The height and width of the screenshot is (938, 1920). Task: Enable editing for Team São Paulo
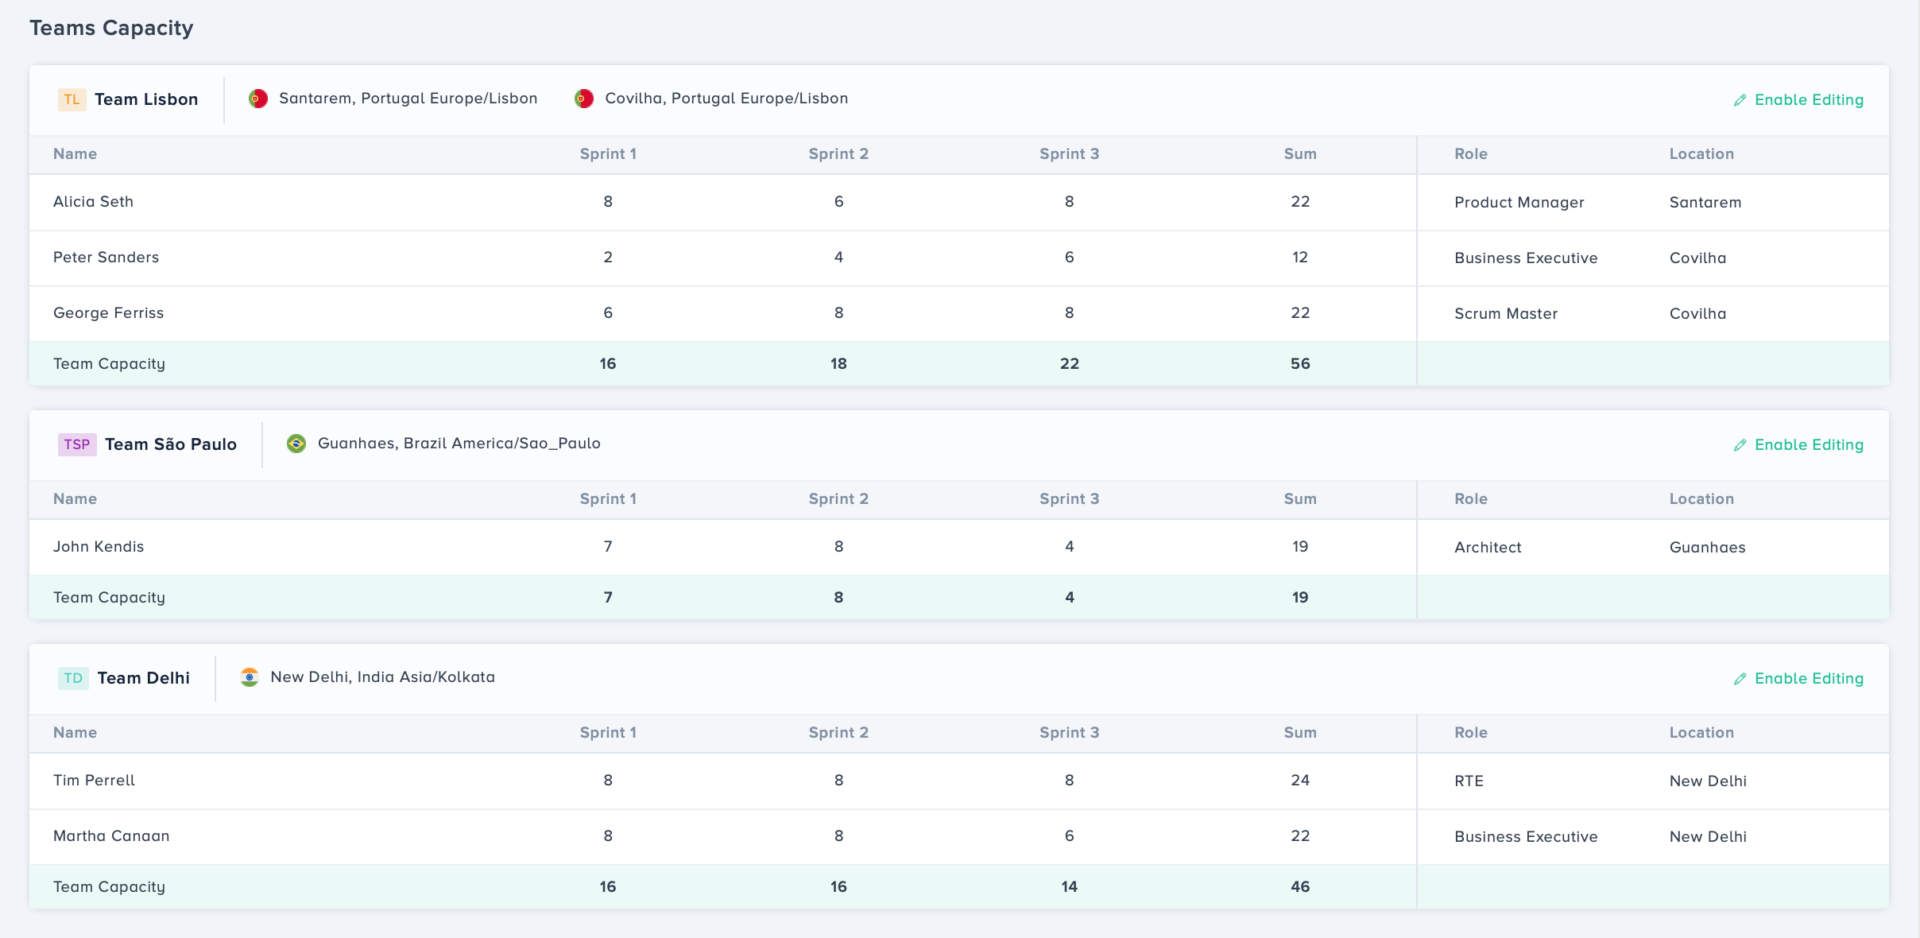tap(1808, 445)
